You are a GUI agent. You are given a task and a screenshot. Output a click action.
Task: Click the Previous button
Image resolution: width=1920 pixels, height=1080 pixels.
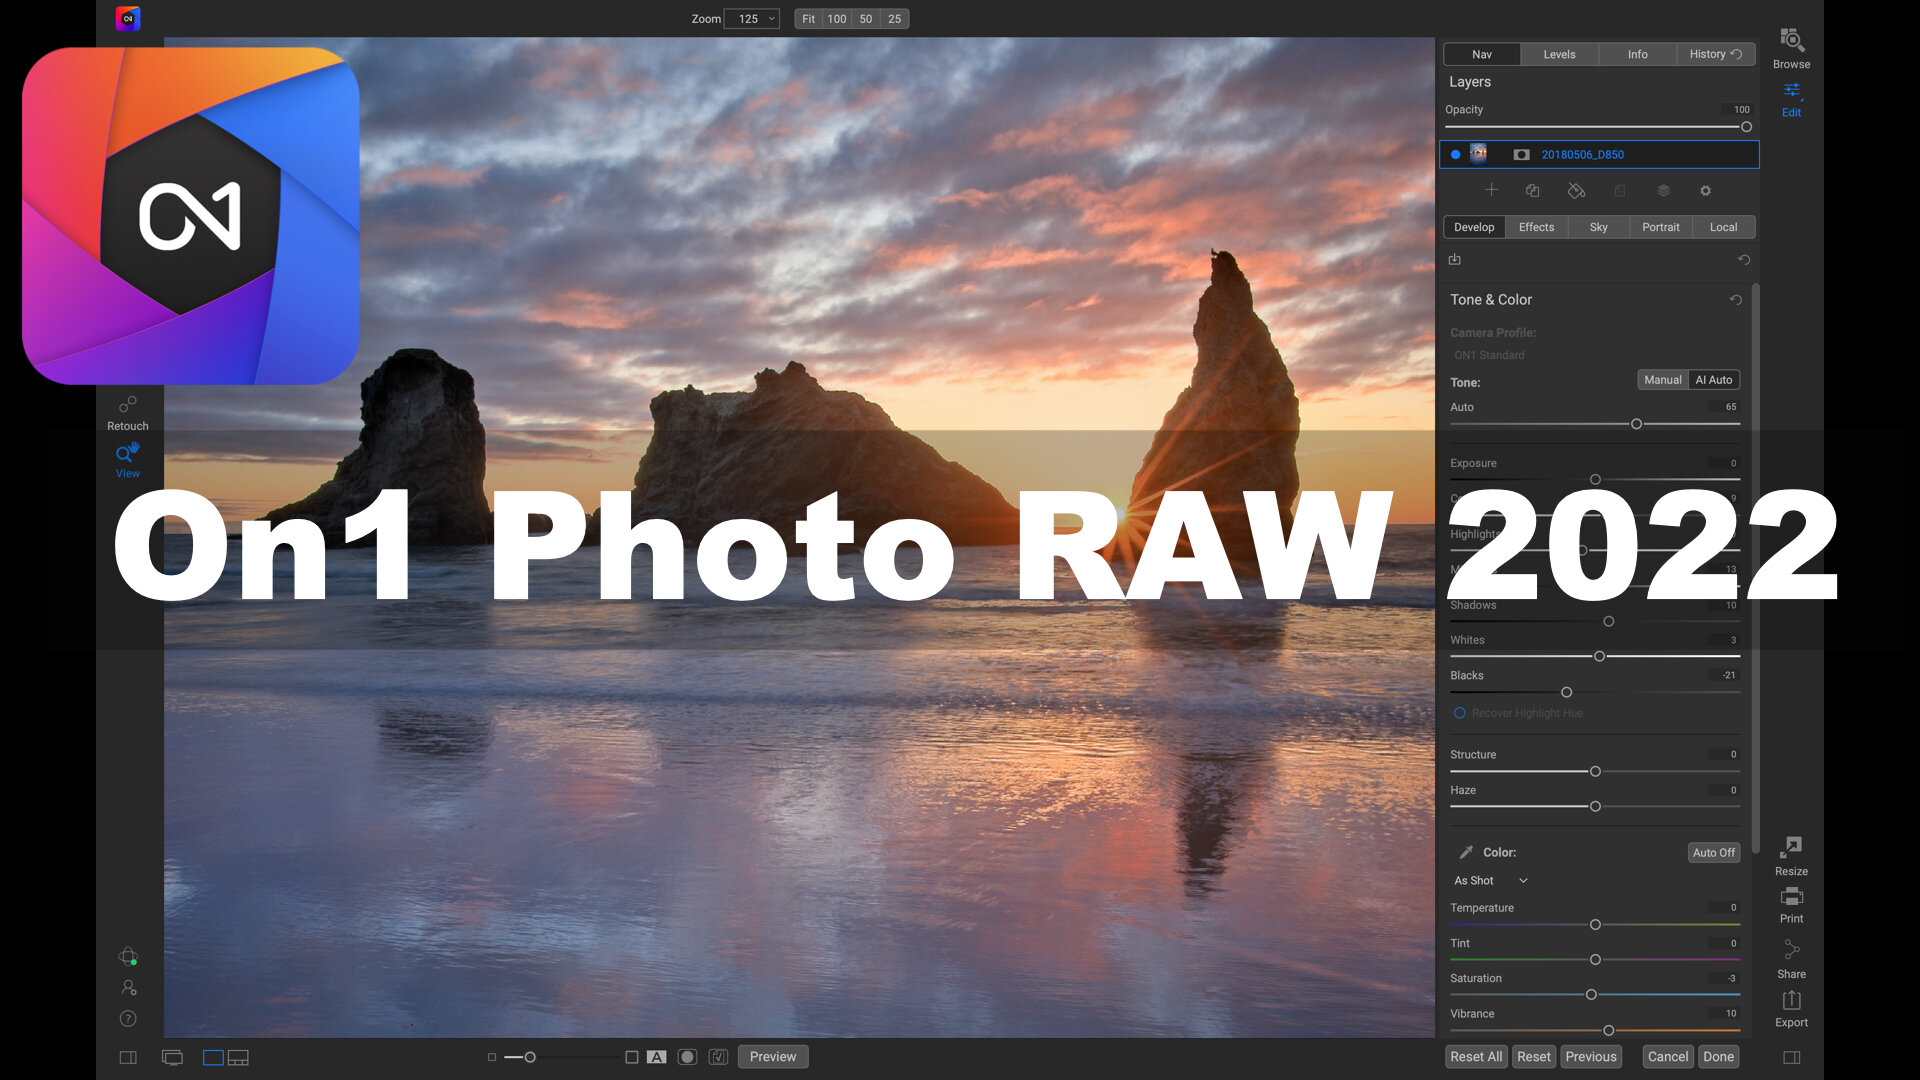1590,1057
